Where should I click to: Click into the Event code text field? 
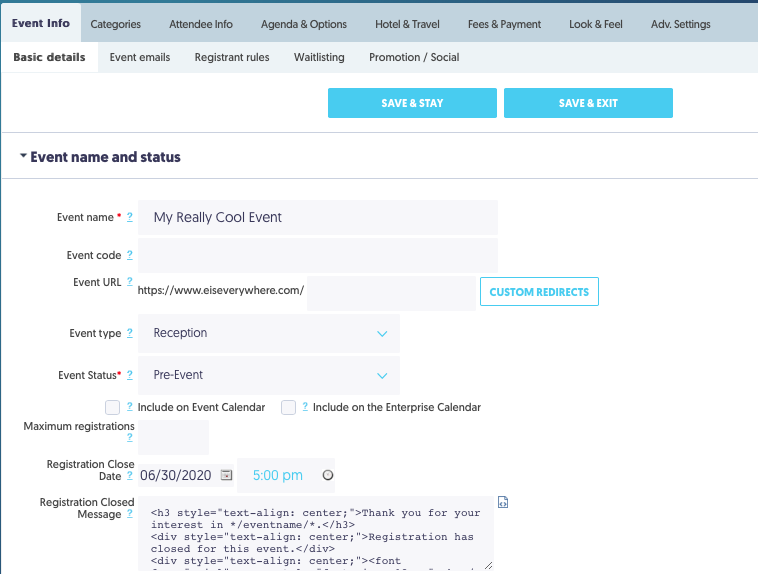pyautogui.click(x=317, y=255)
